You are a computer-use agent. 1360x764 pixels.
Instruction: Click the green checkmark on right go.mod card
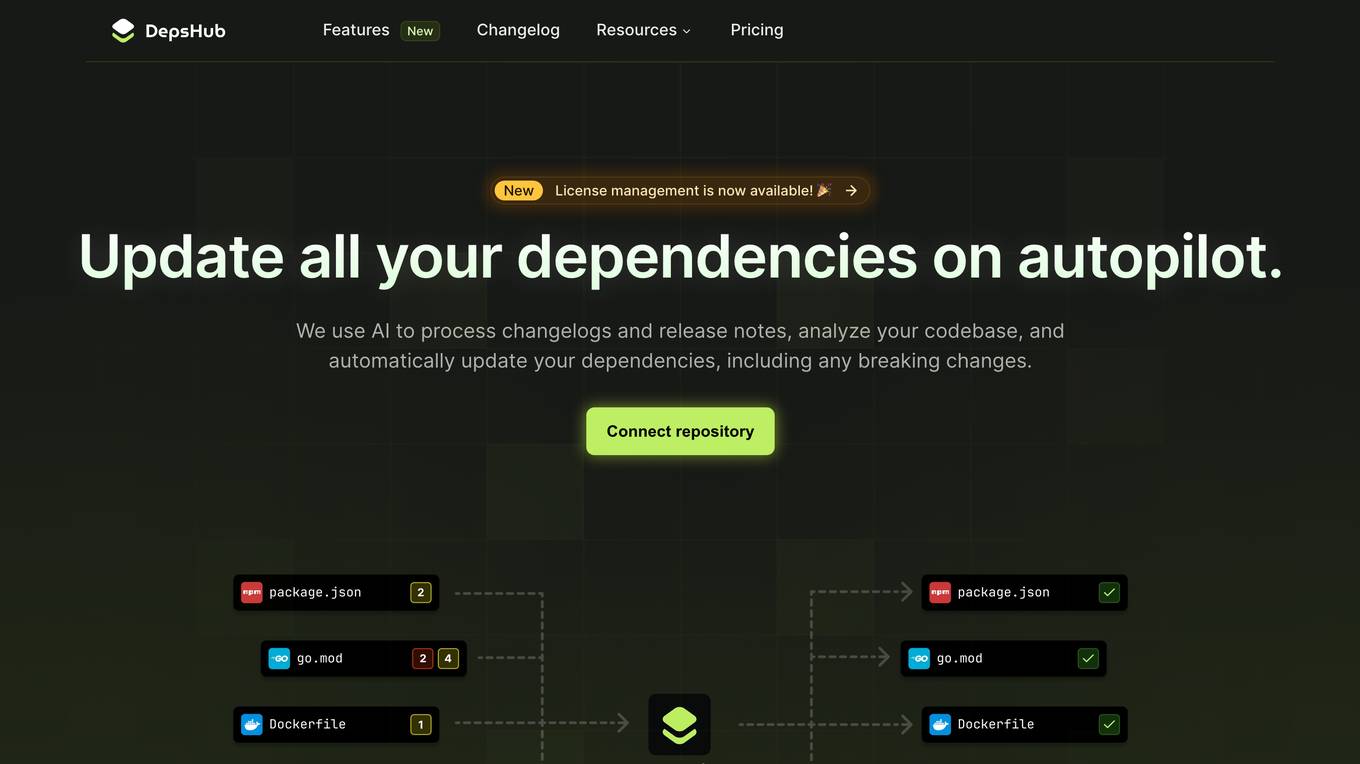click(x=1088, y=658)
